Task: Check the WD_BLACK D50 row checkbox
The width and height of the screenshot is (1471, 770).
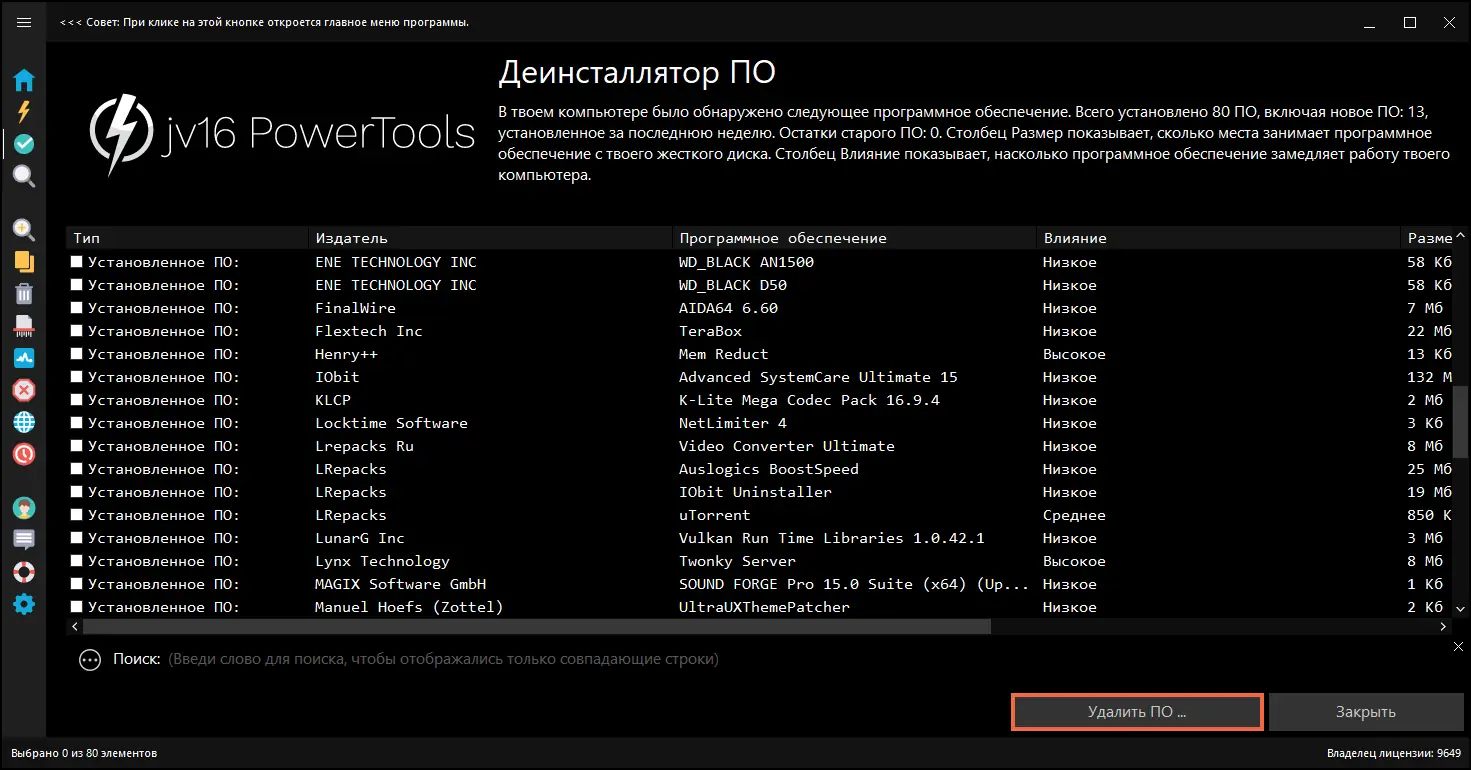Action: [x=76, y=285]
